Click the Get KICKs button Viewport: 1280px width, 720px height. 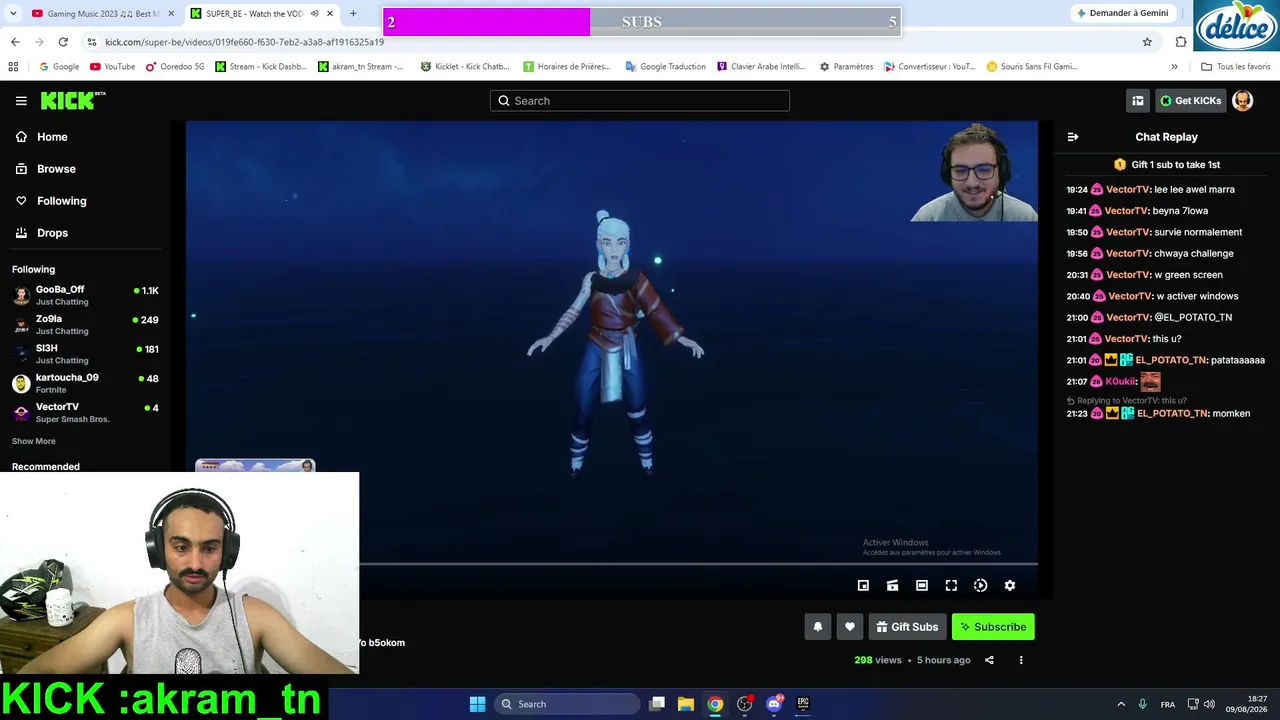[1190, 100]
